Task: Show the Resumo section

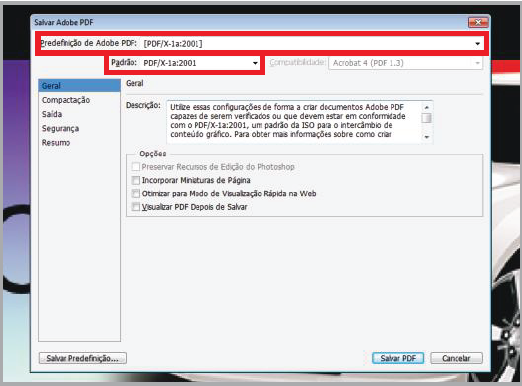Action: pyautogui.click(x=56, y=143)
